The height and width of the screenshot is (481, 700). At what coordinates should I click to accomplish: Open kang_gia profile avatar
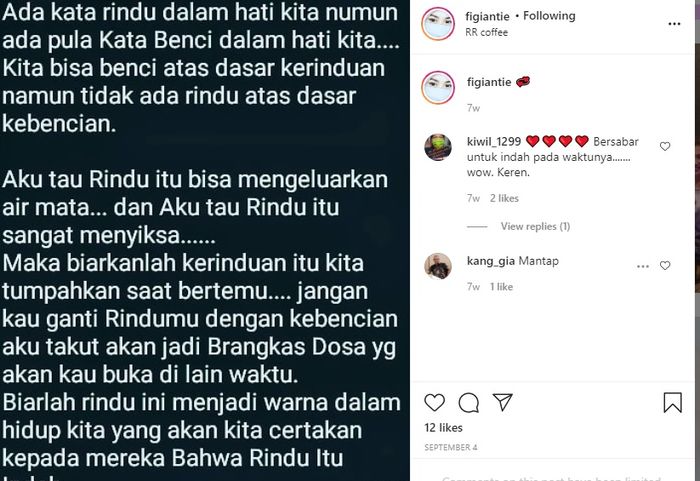pos(438,266)
